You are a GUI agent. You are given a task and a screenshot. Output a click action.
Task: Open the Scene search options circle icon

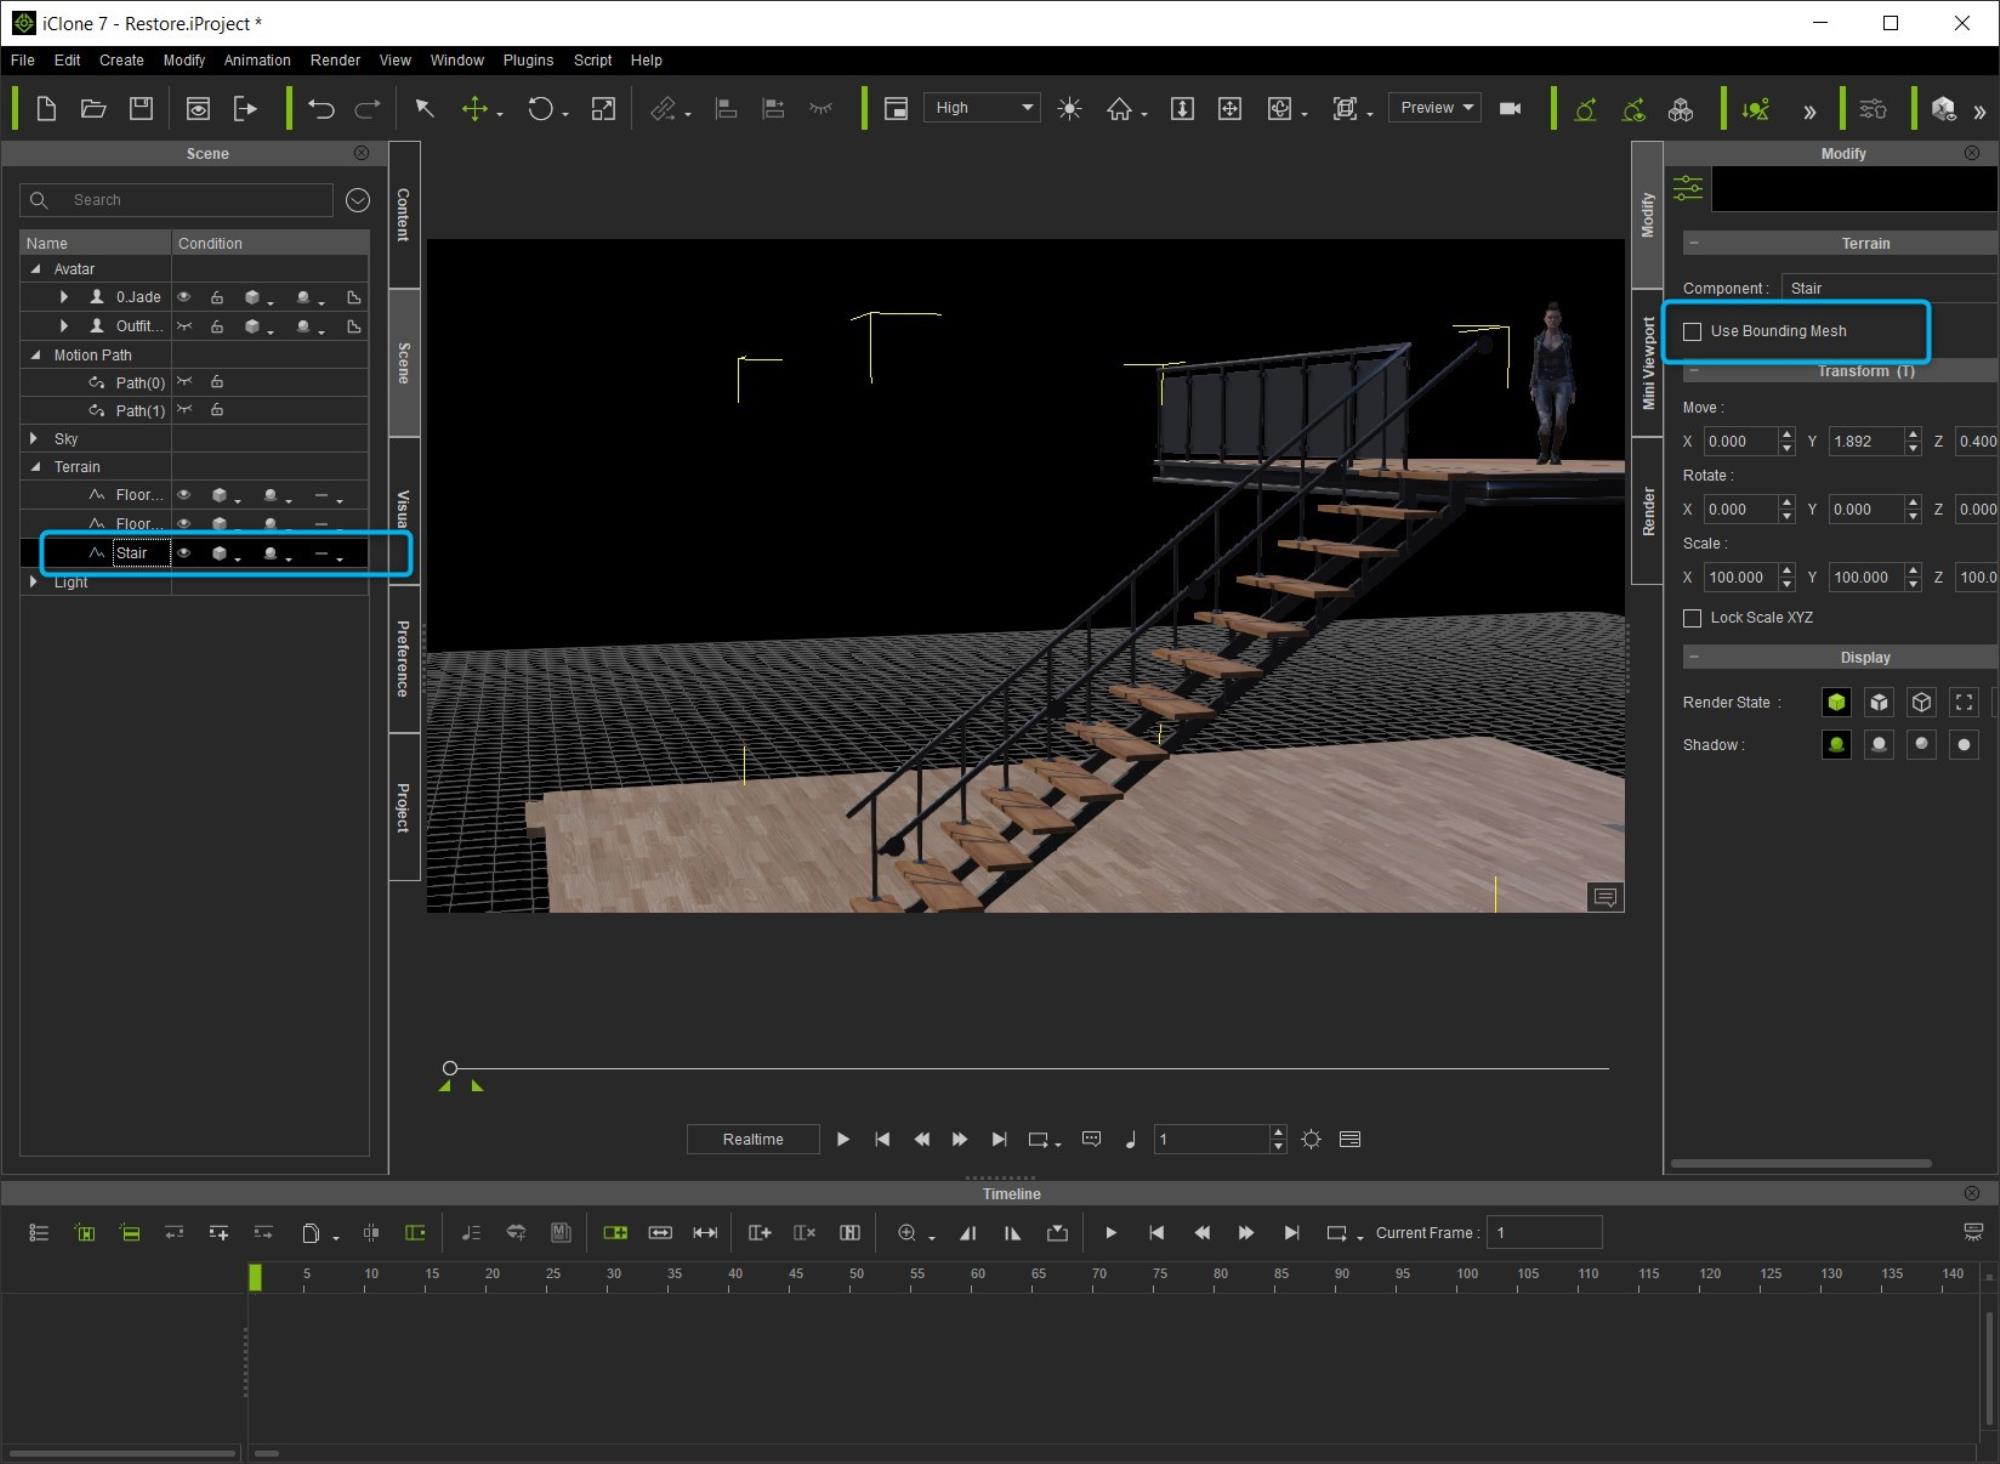pyautogui.click(x=358, y=200)
